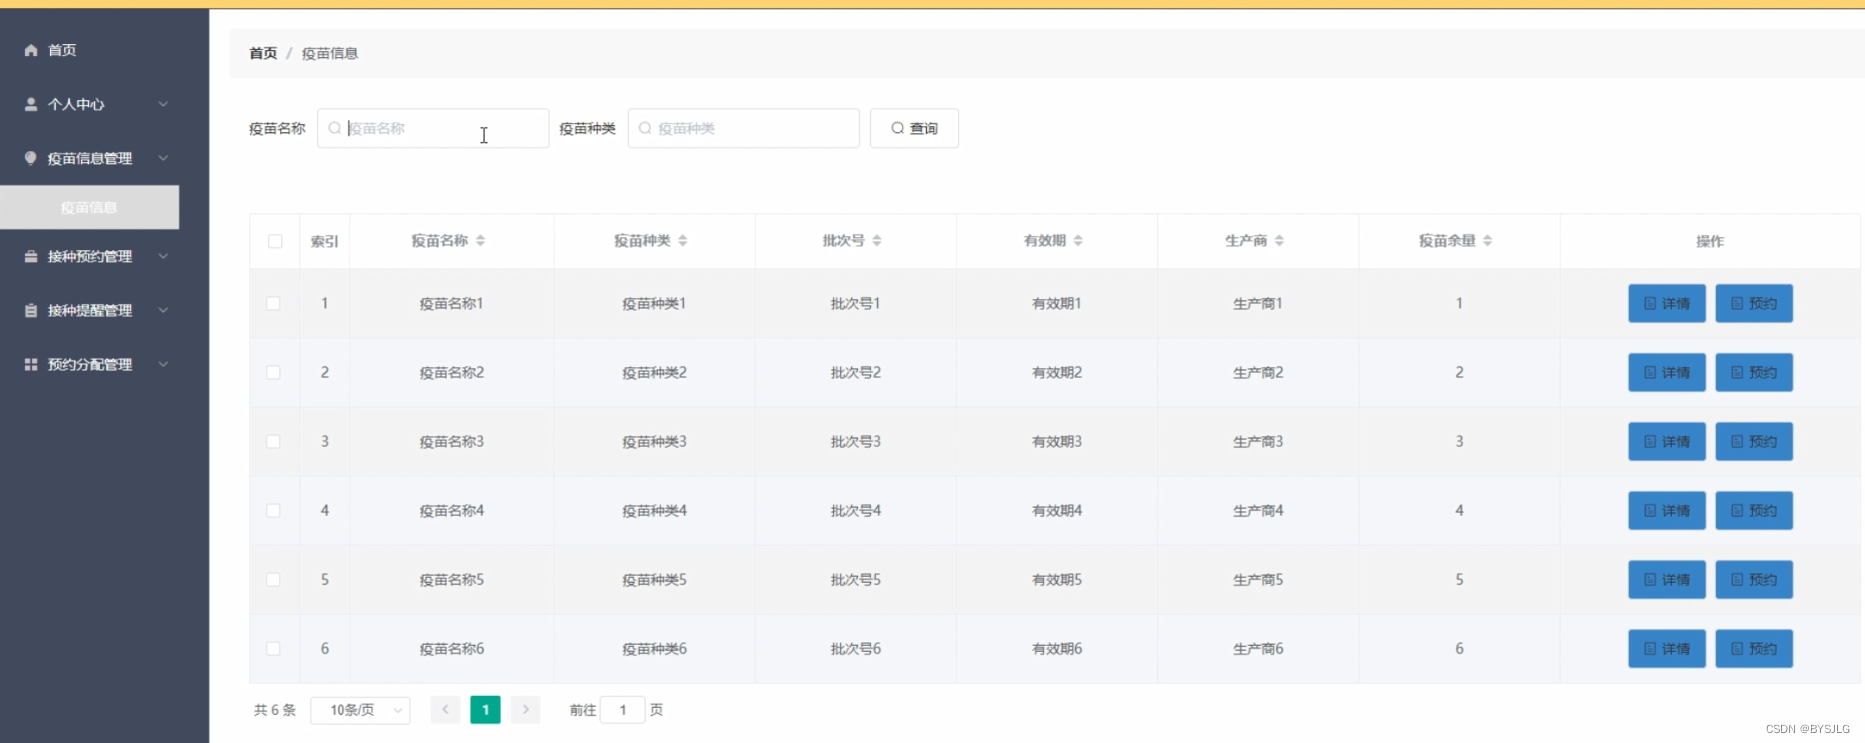
Task: Click the 疫苗信息 breadcrumb text
Action: tap(330, 53)
